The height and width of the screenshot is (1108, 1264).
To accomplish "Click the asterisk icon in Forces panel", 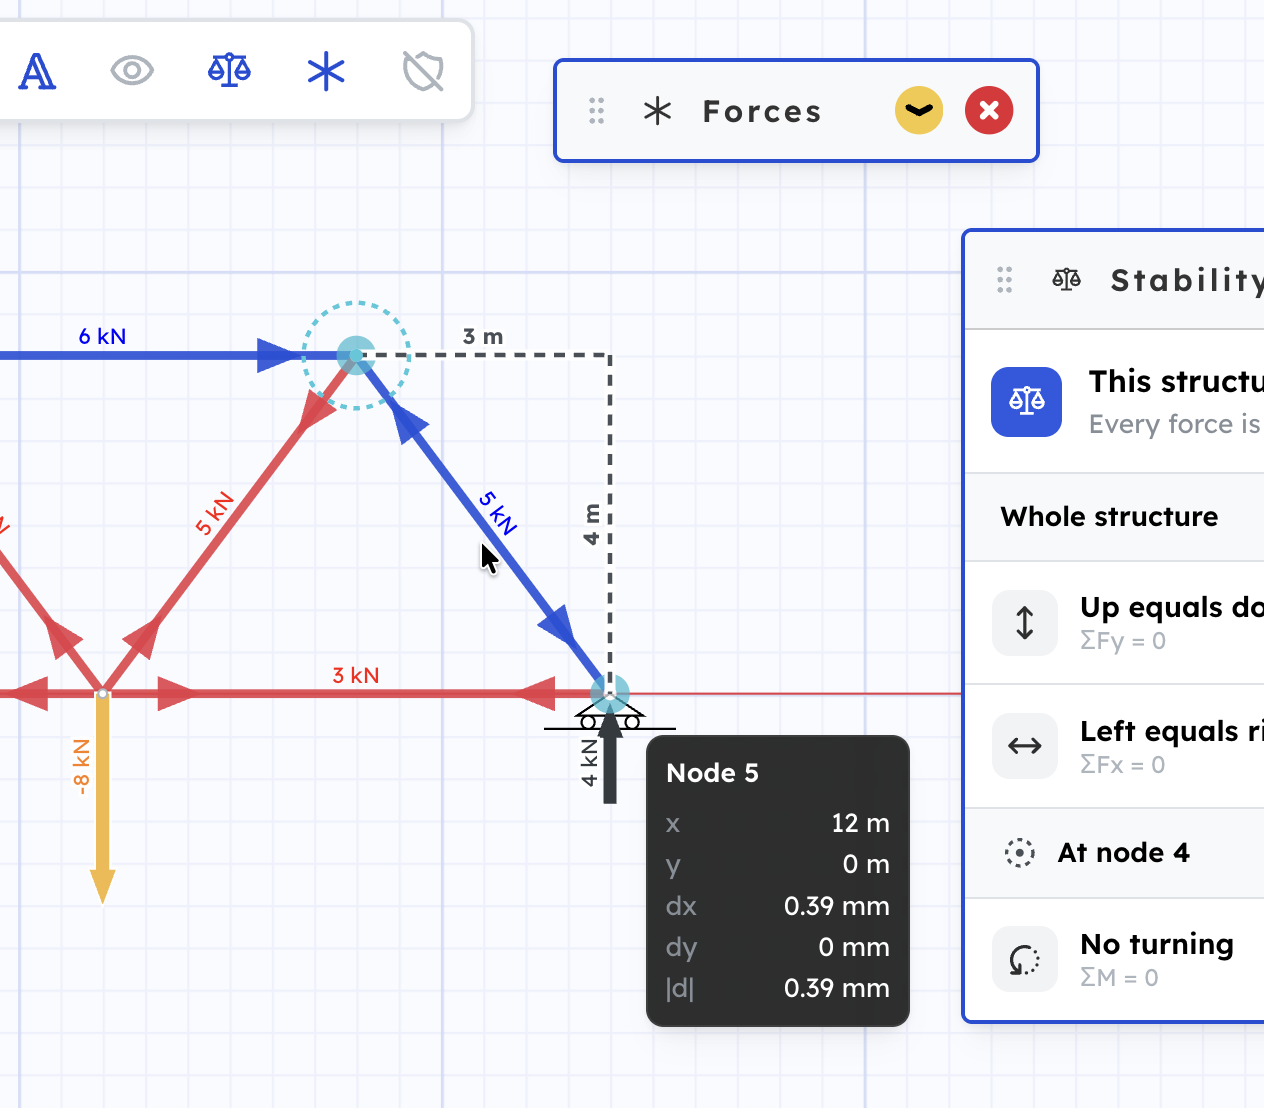I will coord(657,111).
